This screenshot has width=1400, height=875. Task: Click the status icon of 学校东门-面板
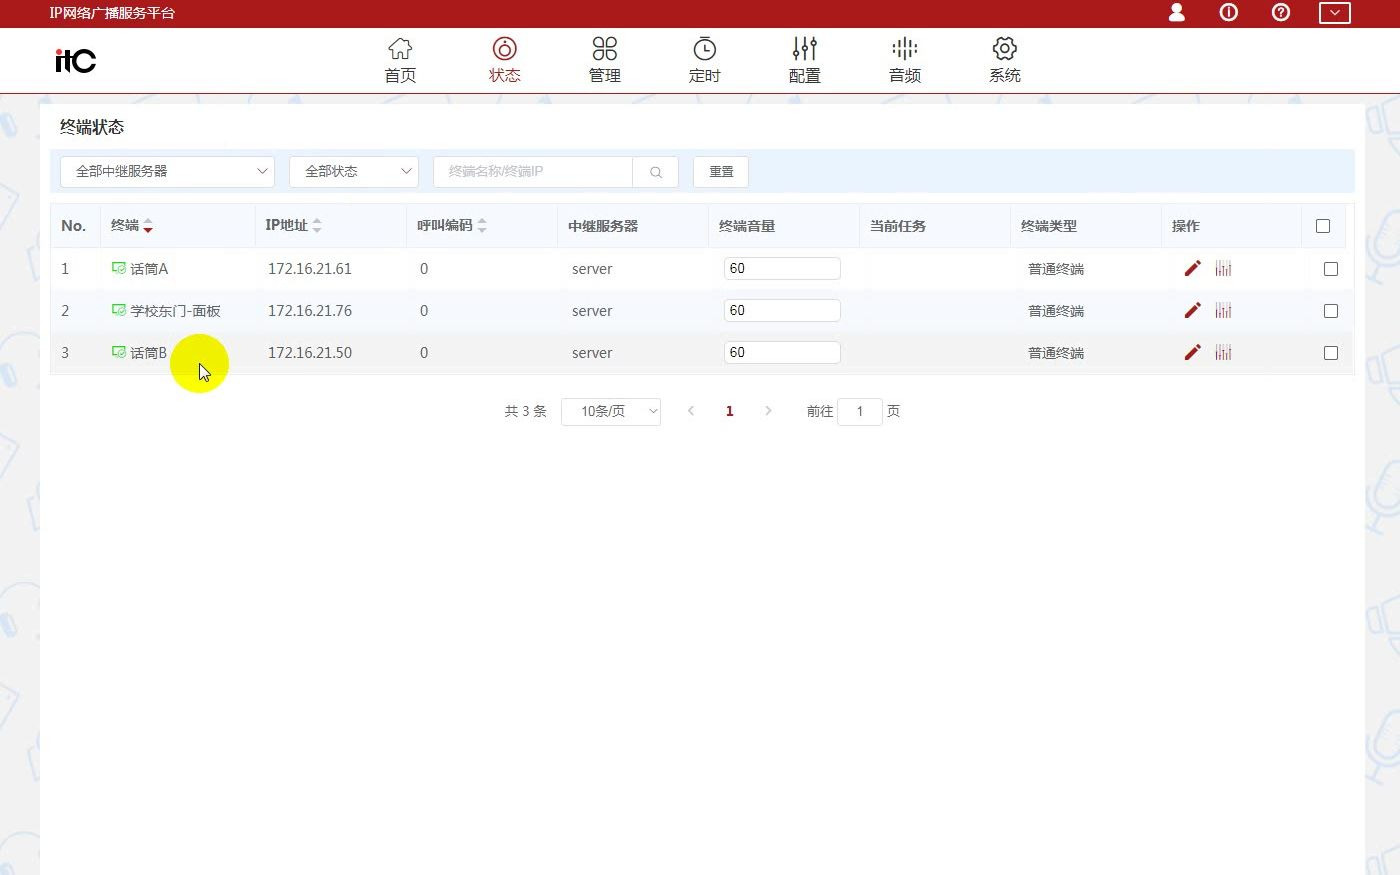pyautogui.click(x=119, y=310)
